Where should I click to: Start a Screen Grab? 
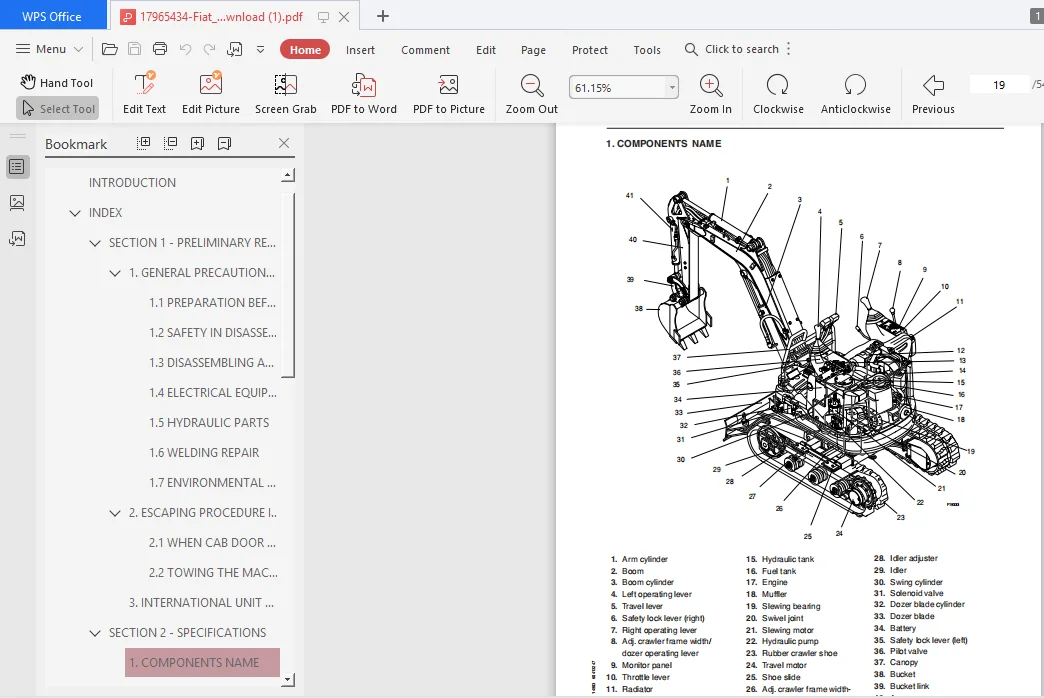(x=286, y=93)
